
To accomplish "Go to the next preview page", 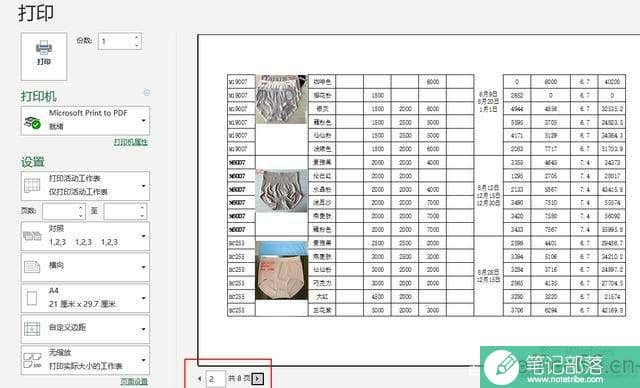I will [257, 379].
